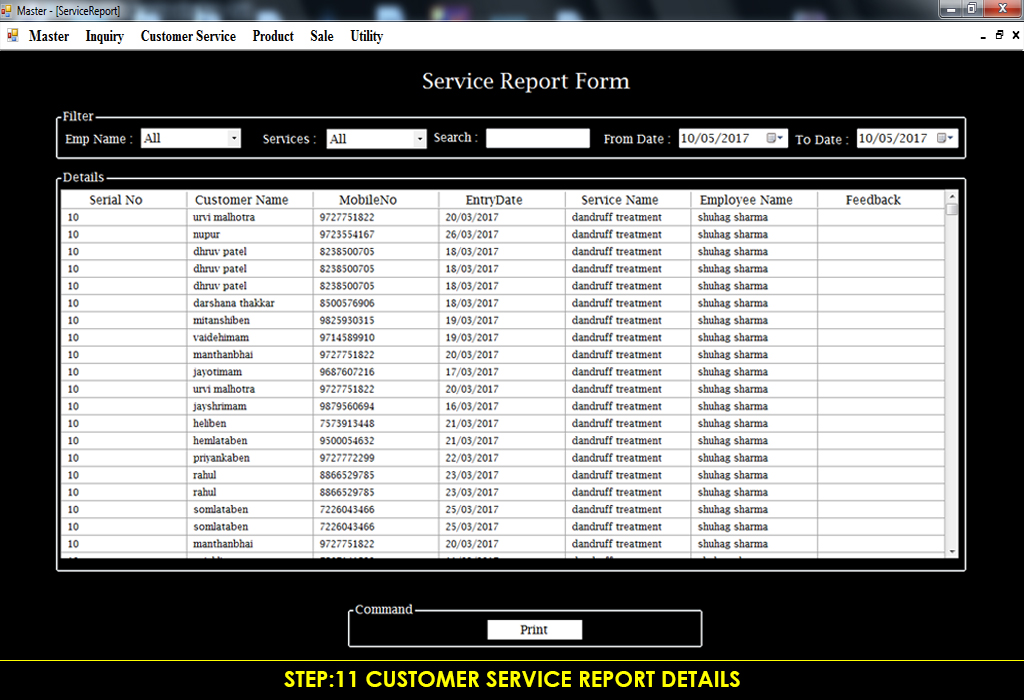
Task: Open the Customer Service menu
Action: 188,36
